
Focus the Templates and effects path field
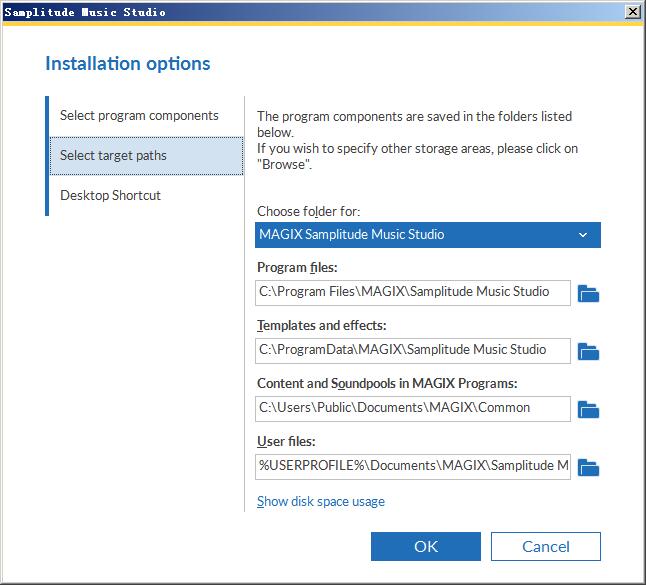coord(413,351)
